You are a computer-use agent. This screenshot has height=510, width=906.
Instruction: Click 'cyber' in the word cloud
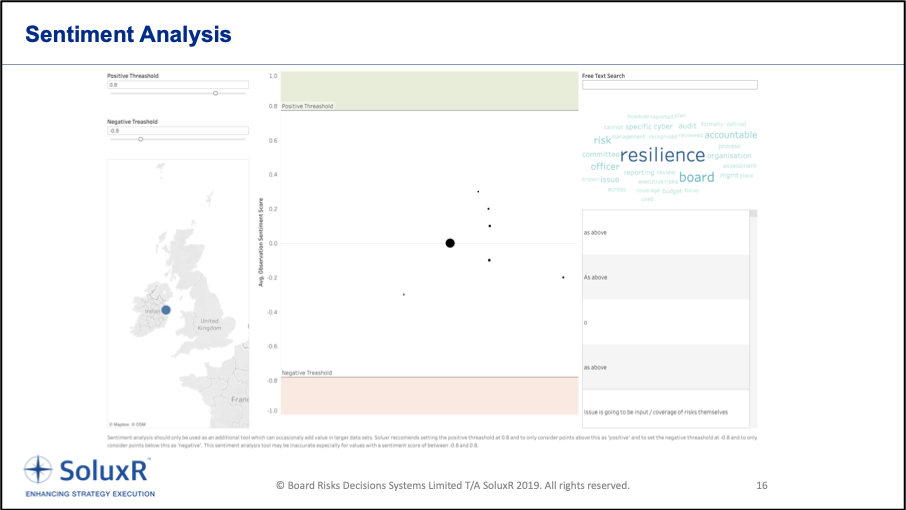point(663,126)
